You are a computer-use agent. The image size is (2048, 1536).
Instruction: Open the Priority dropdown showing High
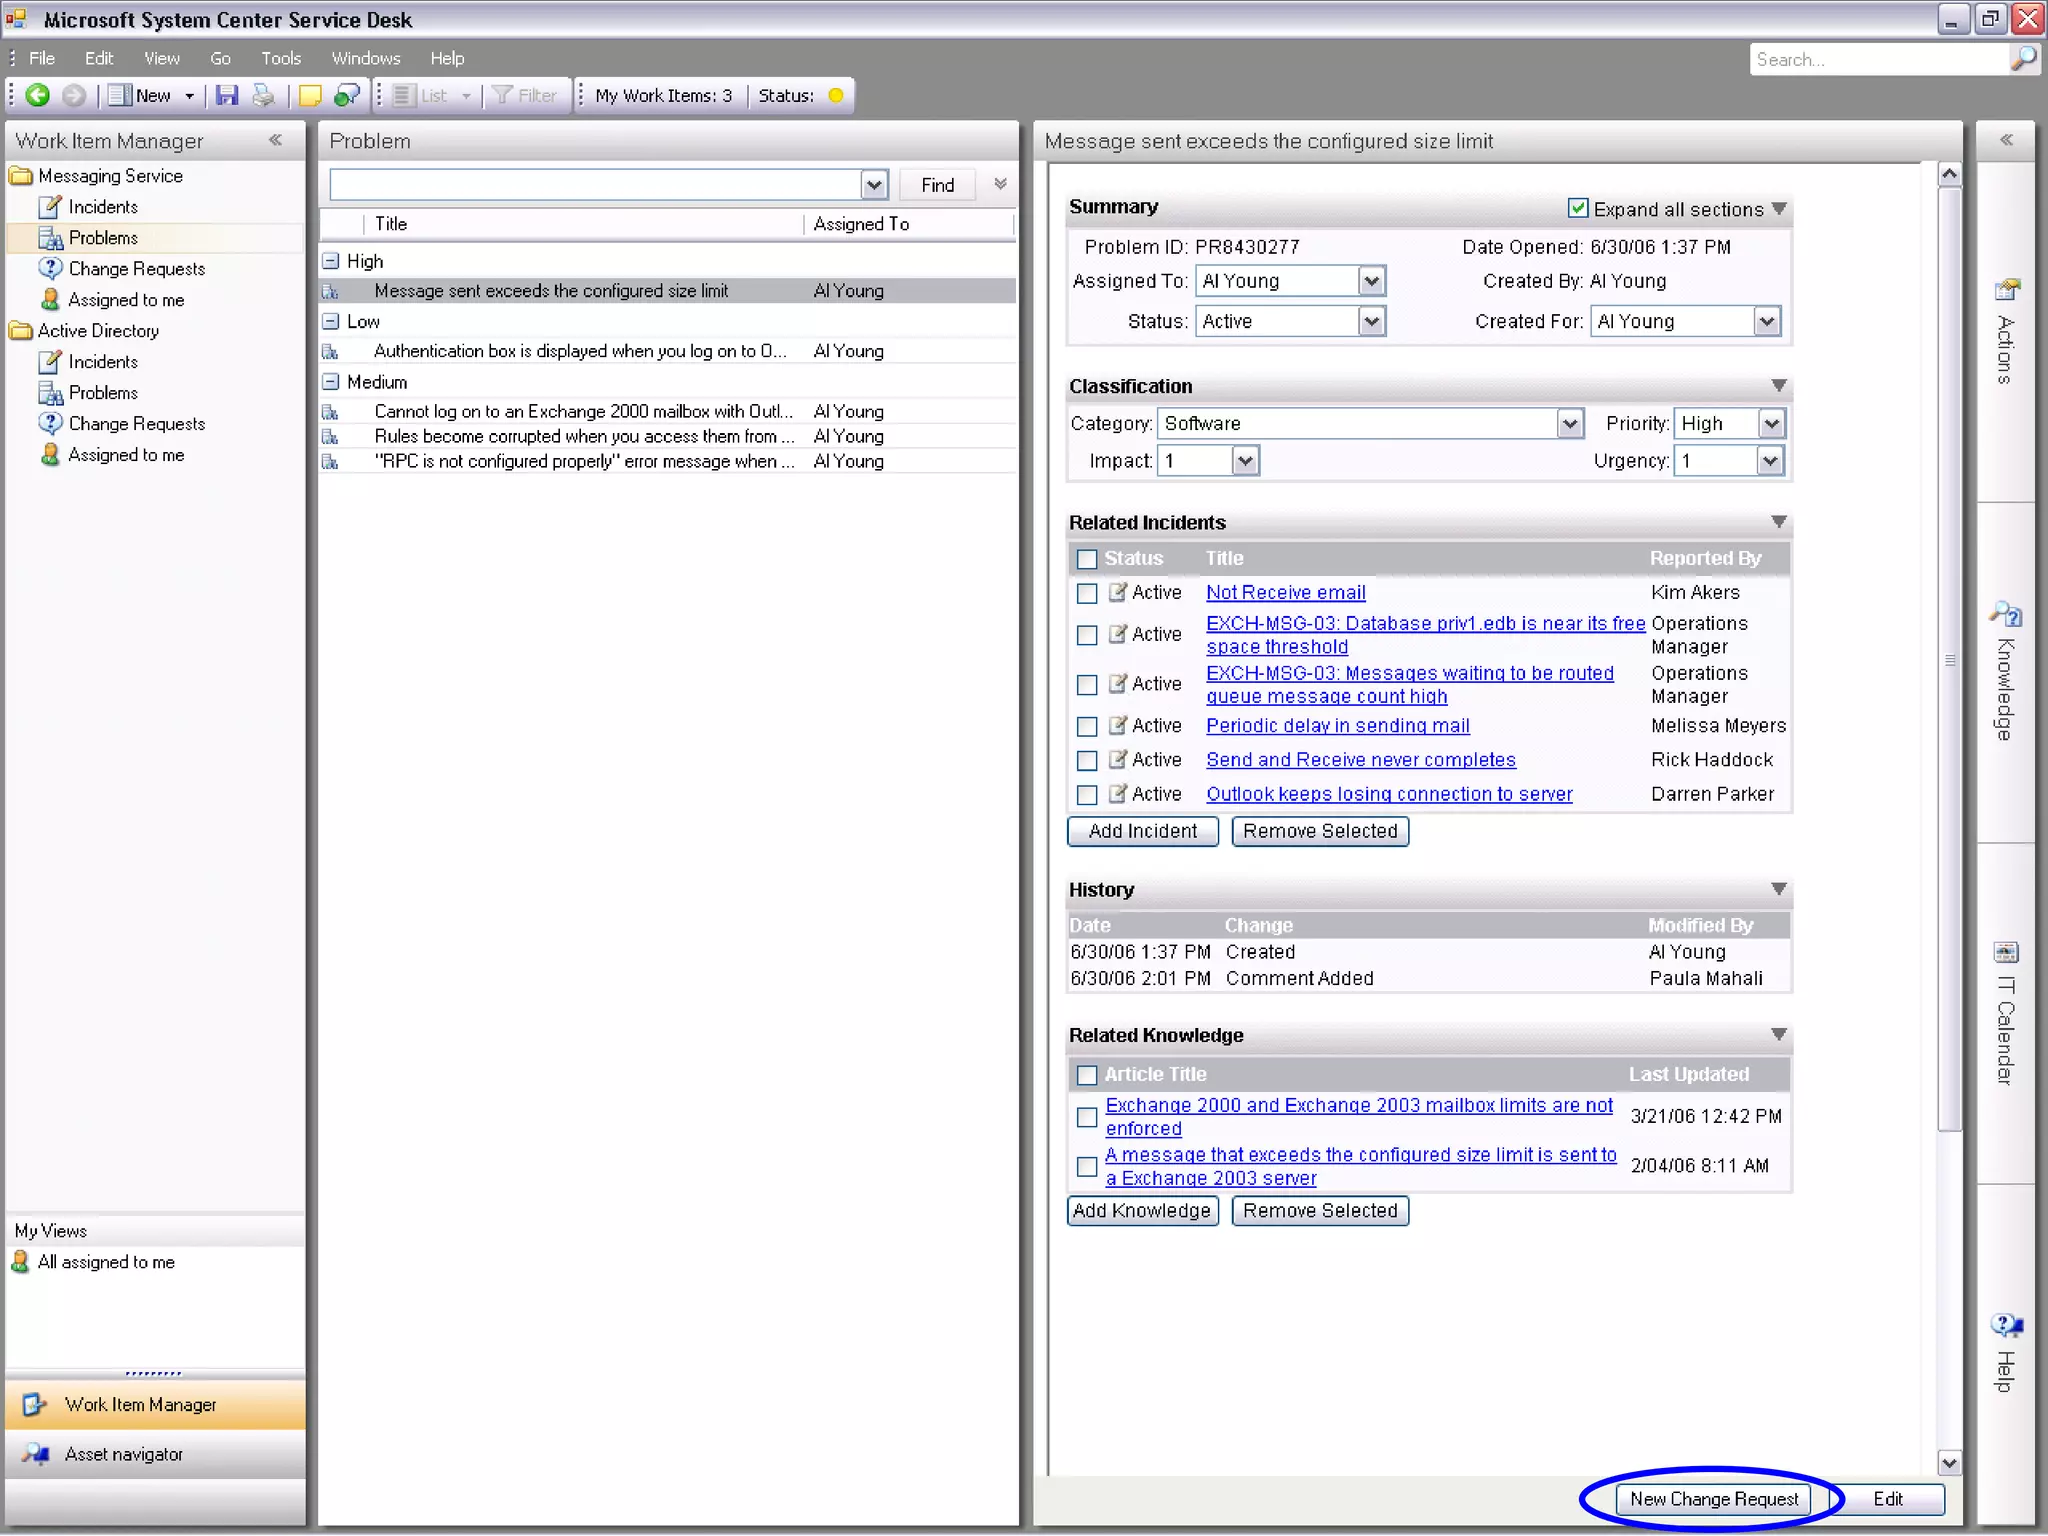click(x=1771, y=423)
